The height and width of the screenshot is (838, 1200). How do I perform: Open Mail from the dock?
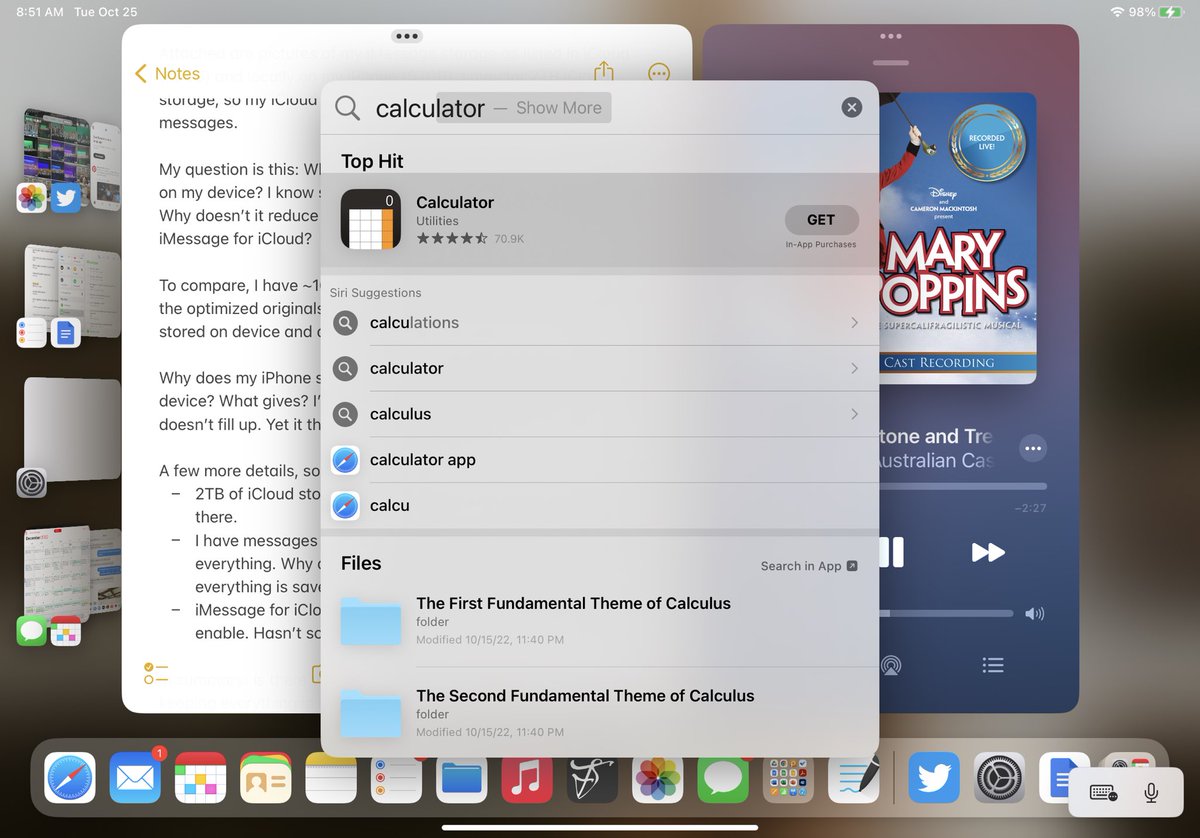(135, 778)
